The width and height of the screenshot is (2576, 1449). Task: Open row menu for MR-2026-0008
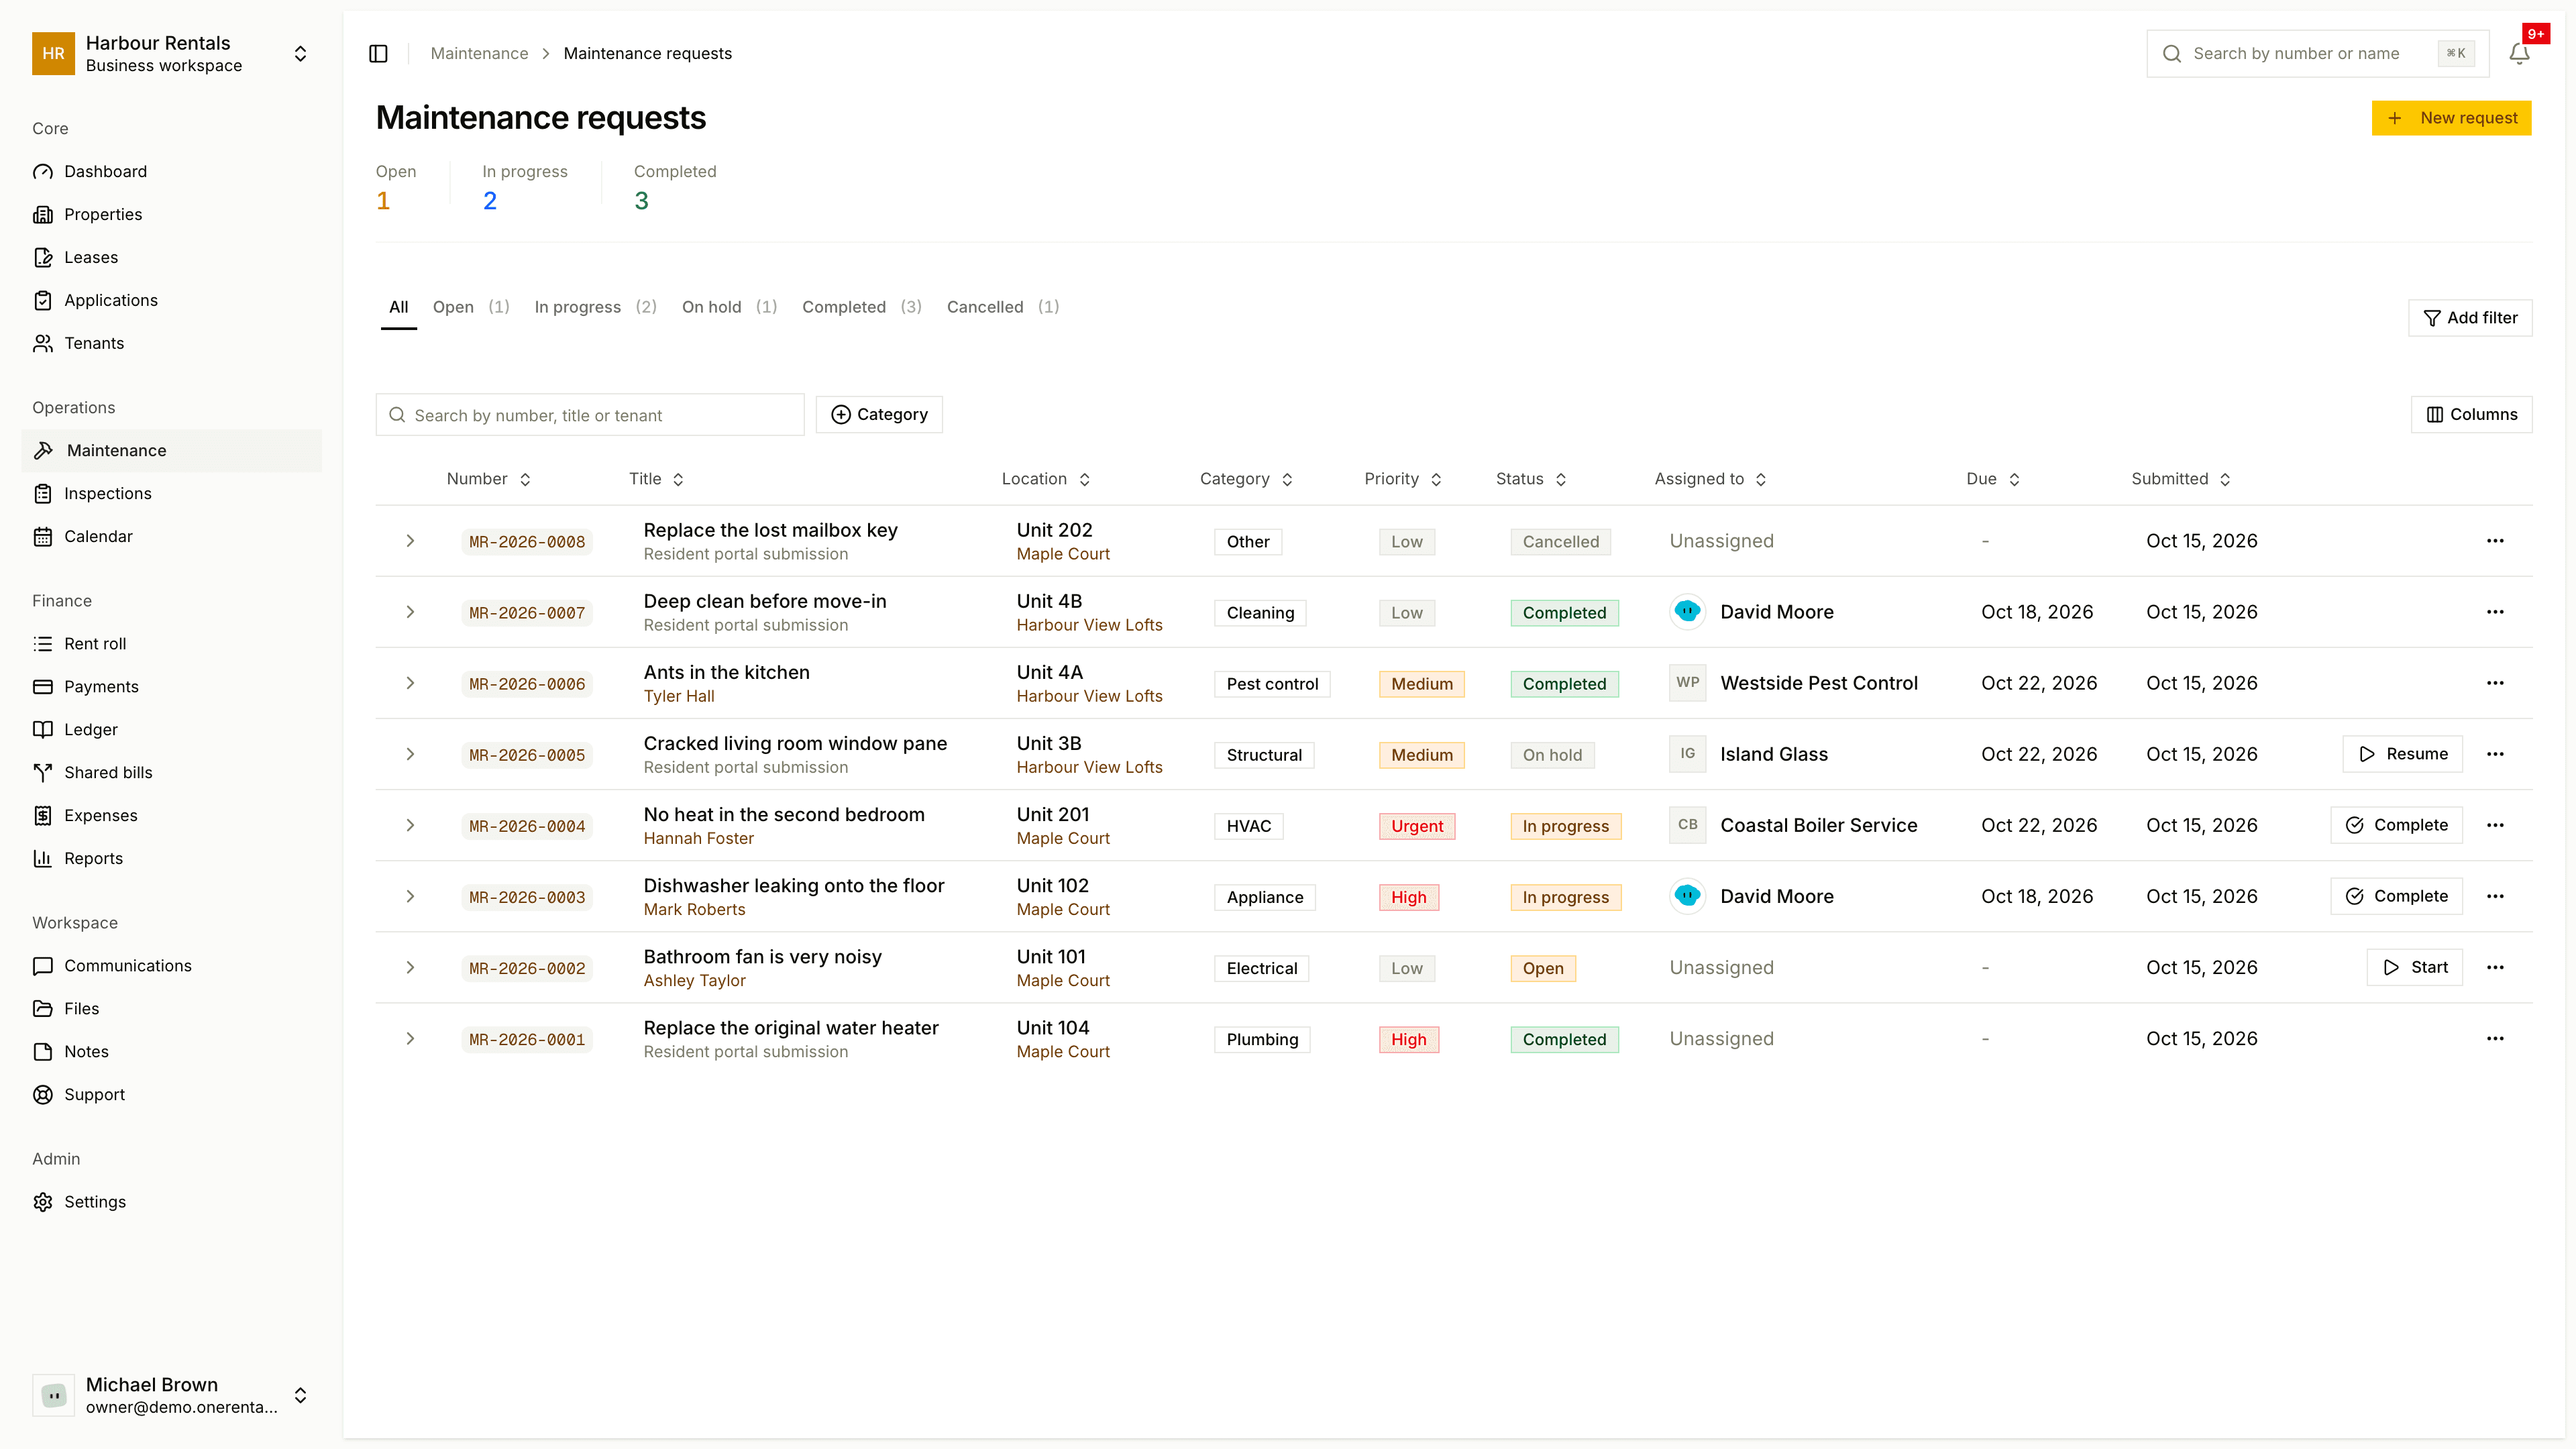click(x=2495, y=541)
